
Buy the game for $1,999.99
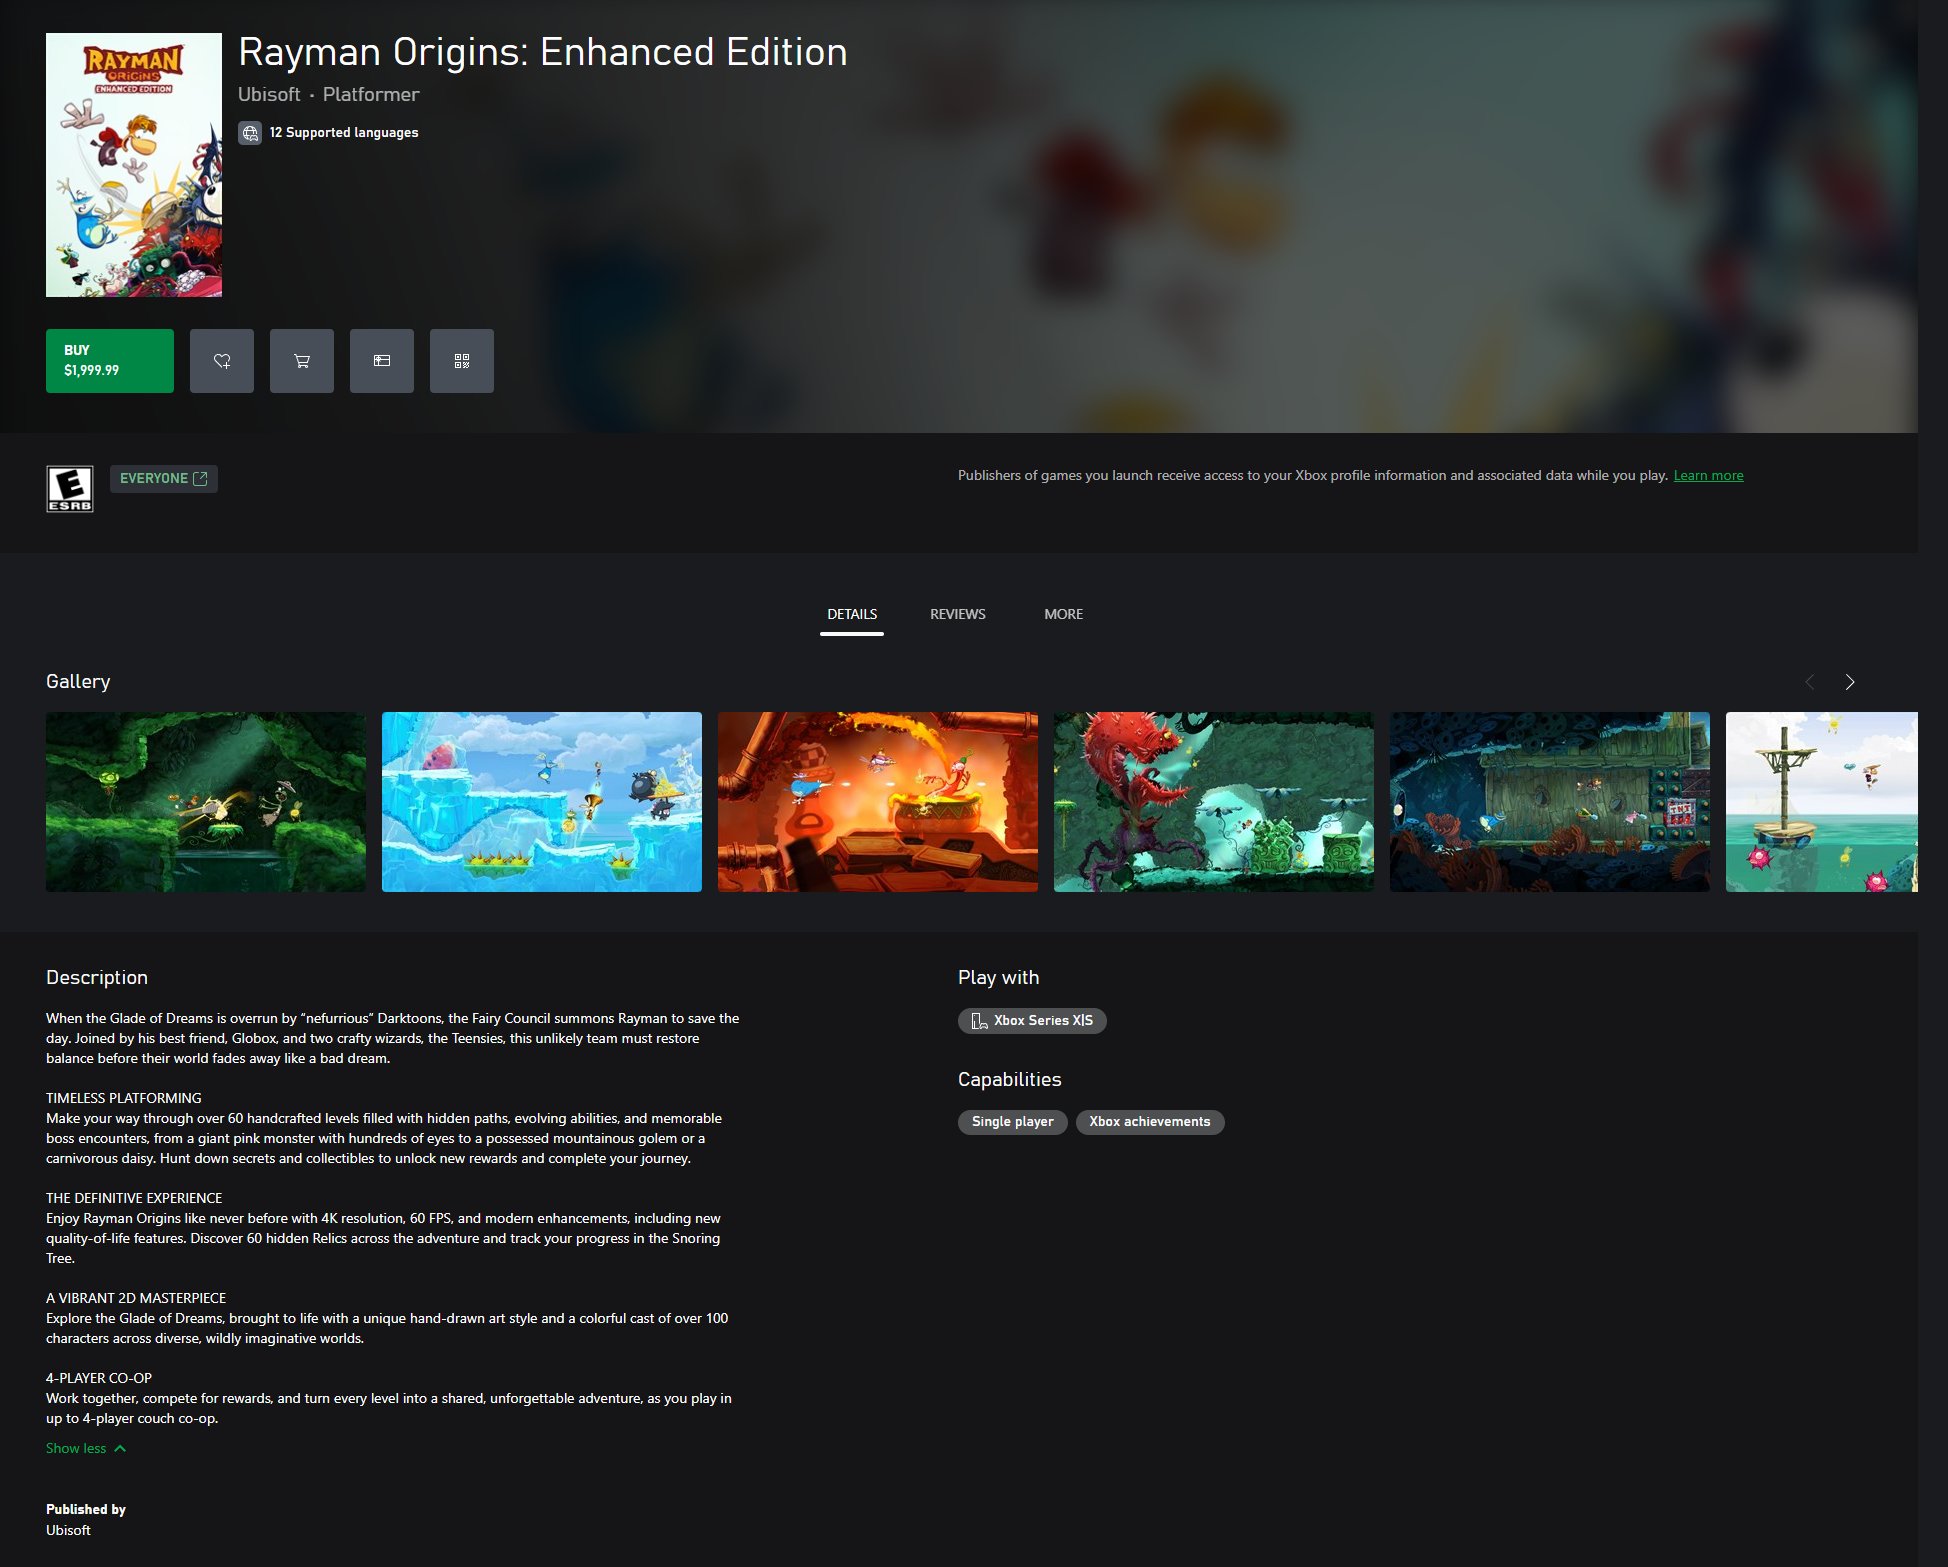[x=110, y=361]
